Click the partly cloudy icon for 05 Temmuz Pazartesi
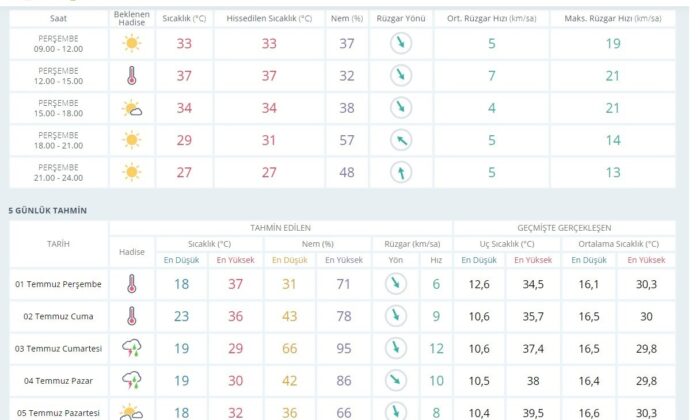Viewport: 700px width, 420px height. tap(132, 411)
